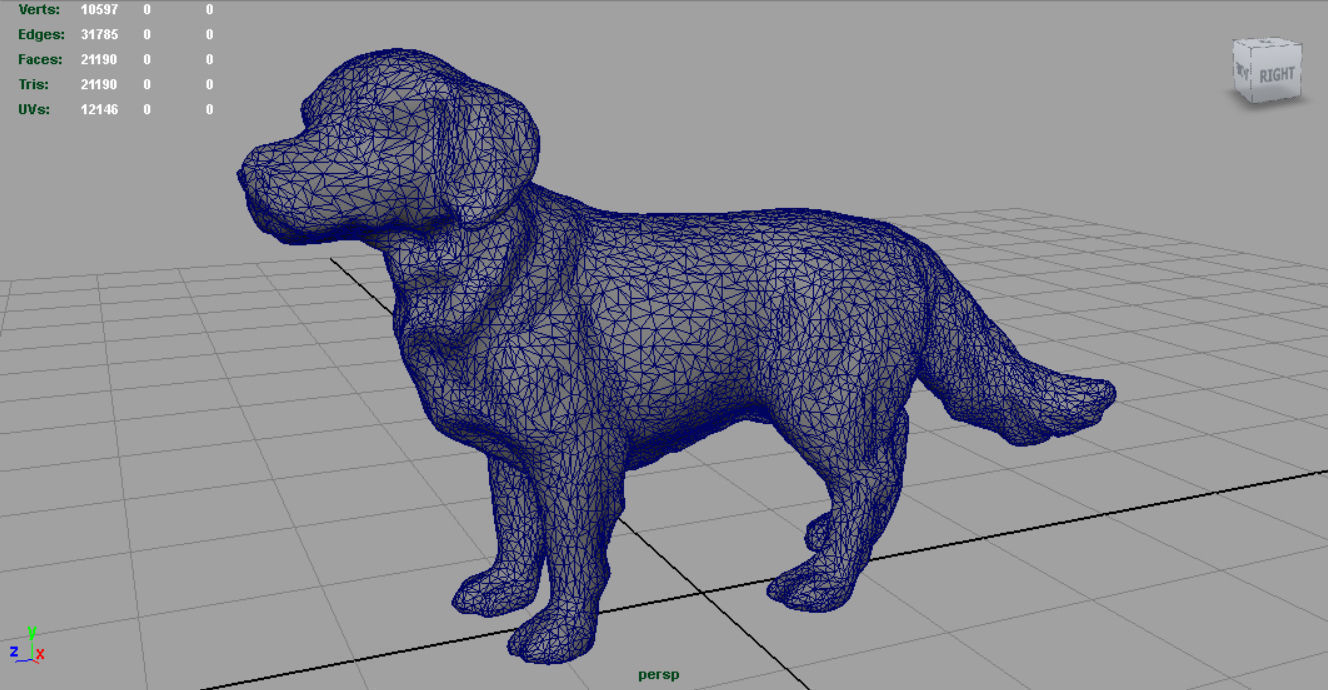This screenshot has height=690, width=1328.
Task: Click the persp camera label
Action: (658, 675)
